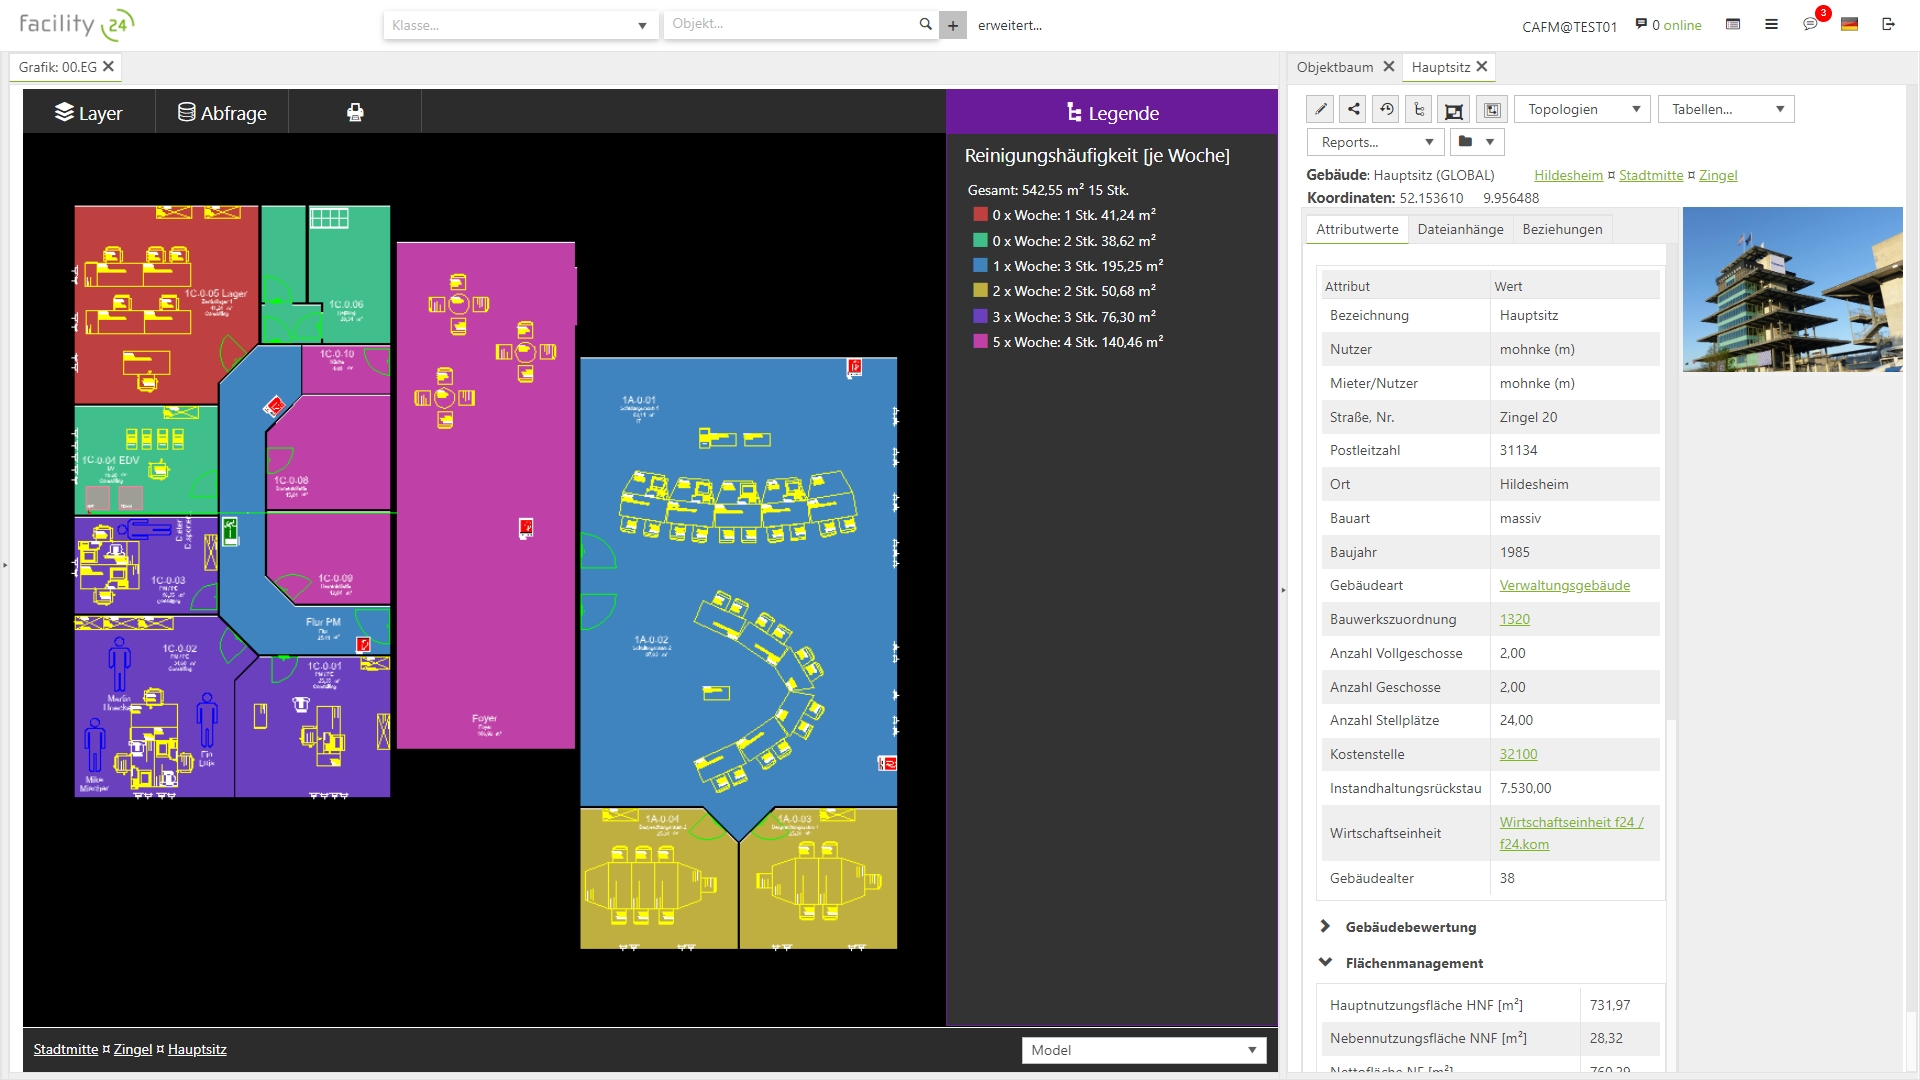Switch to the Objektbaum tab

click(x=1334, y=67)
